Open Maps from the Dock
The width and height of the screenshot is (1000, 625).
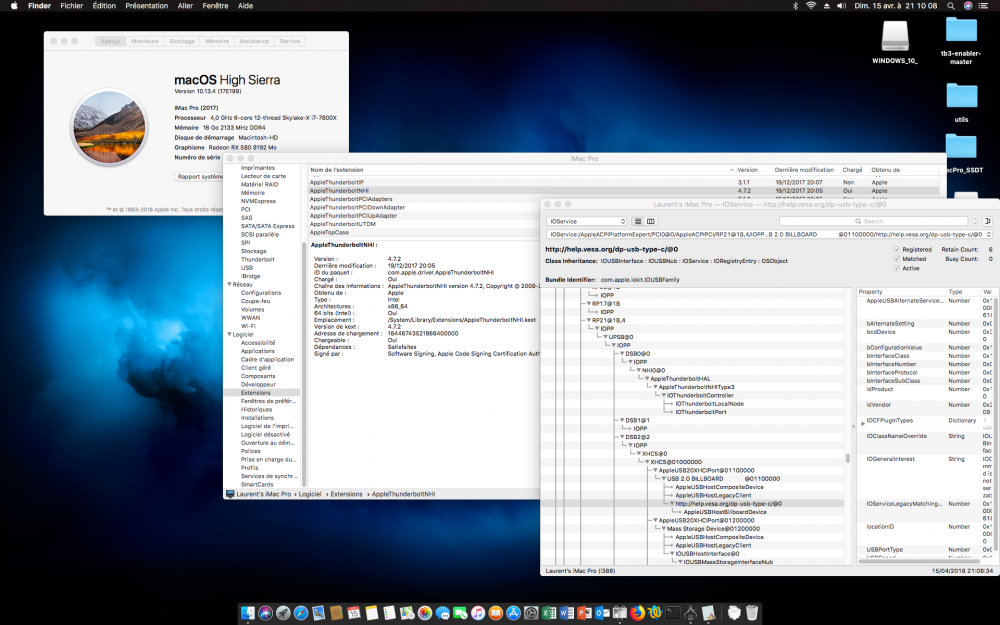point(407,614)
